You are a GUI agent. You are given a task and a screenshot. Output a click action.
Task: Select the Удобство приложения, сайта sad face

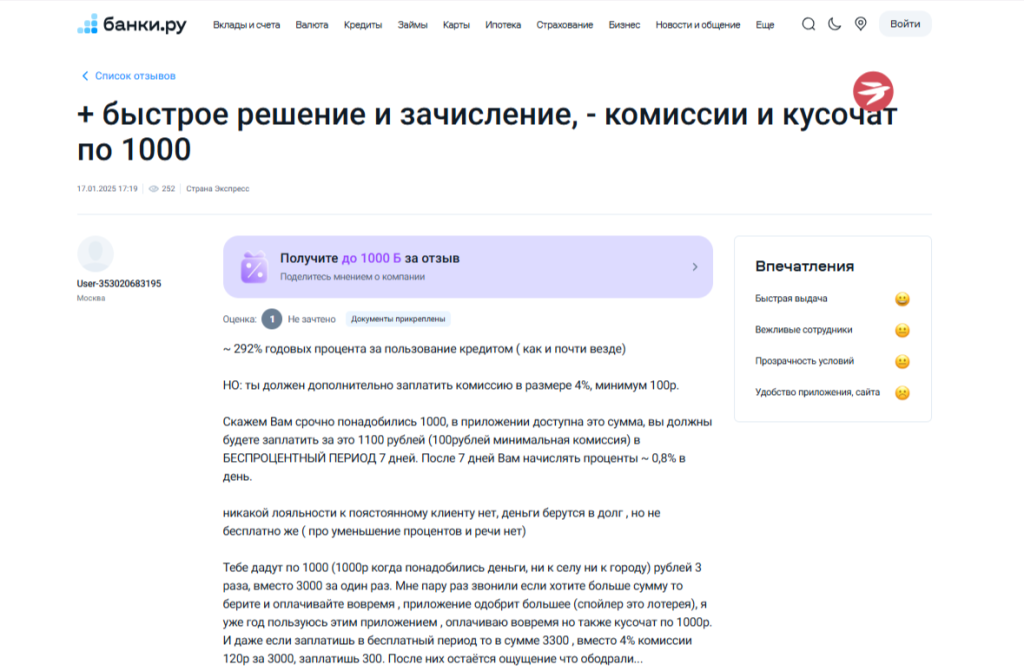click(x=902, y=393)
